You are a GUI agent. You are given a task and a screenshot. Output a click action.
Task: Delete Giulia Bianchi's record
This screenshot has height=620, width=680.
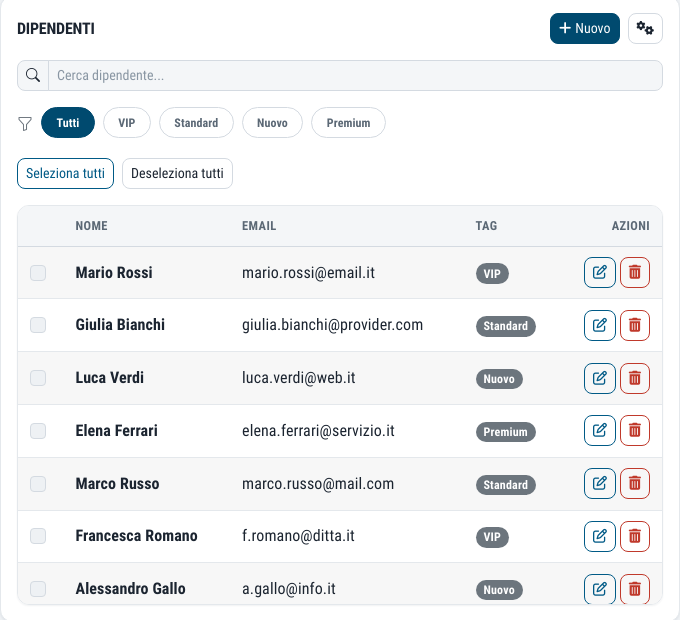point(634,325)
